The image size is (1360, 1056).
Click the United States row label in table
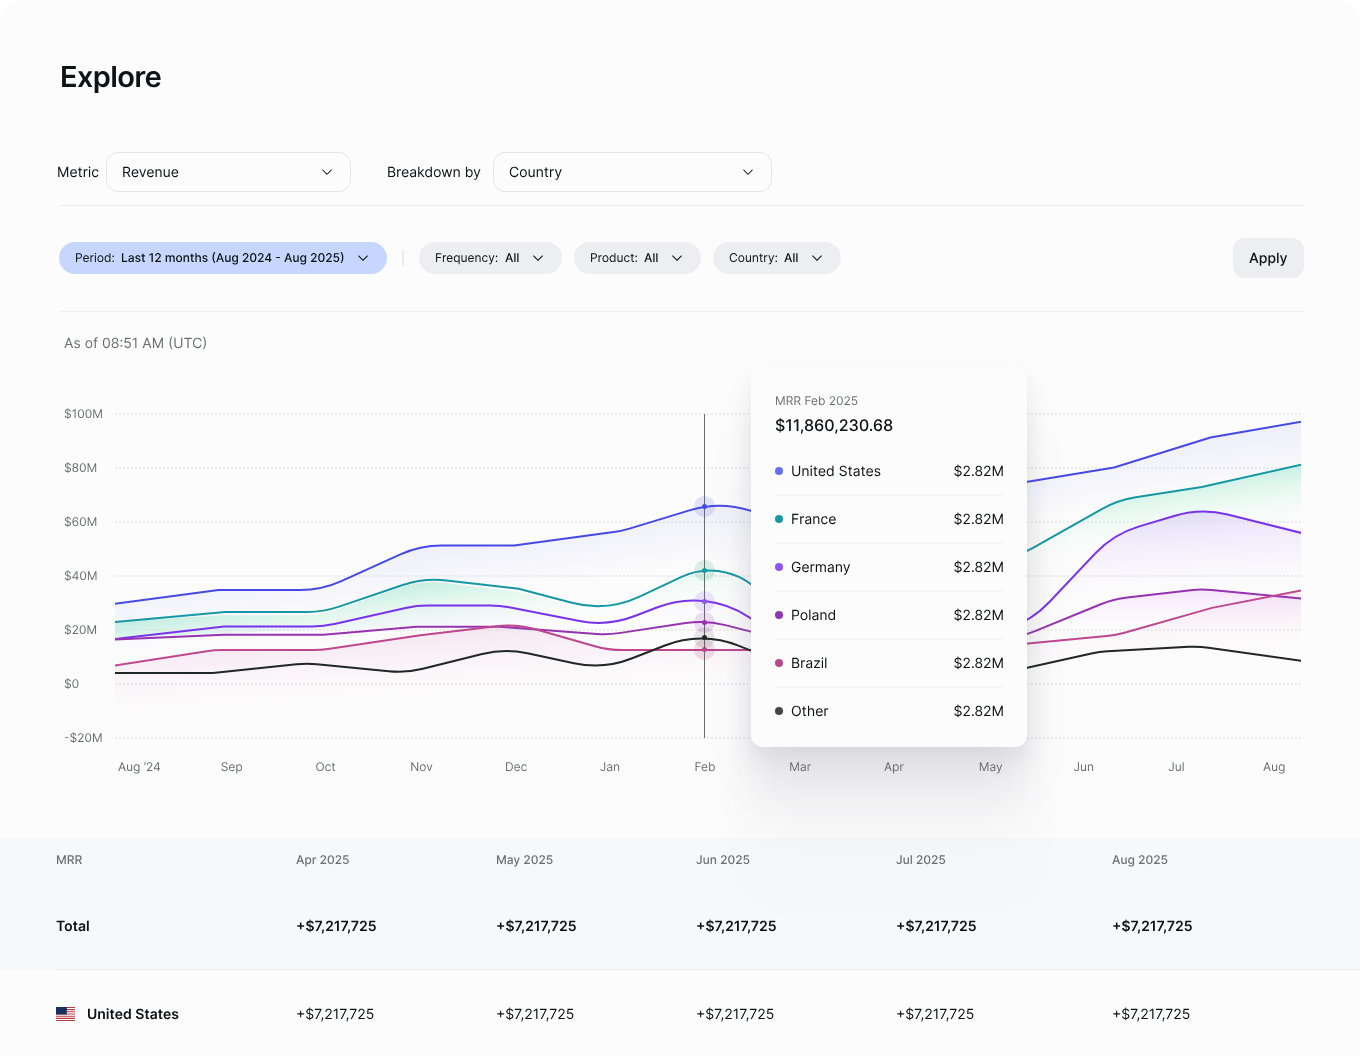[x=133, y=1014]
